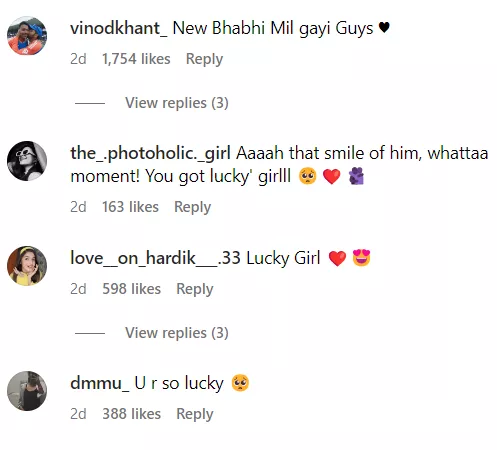Reply to the U r so lucky comment
The image size is (497, 450).
pyautogui.click(x=195, y=414)
